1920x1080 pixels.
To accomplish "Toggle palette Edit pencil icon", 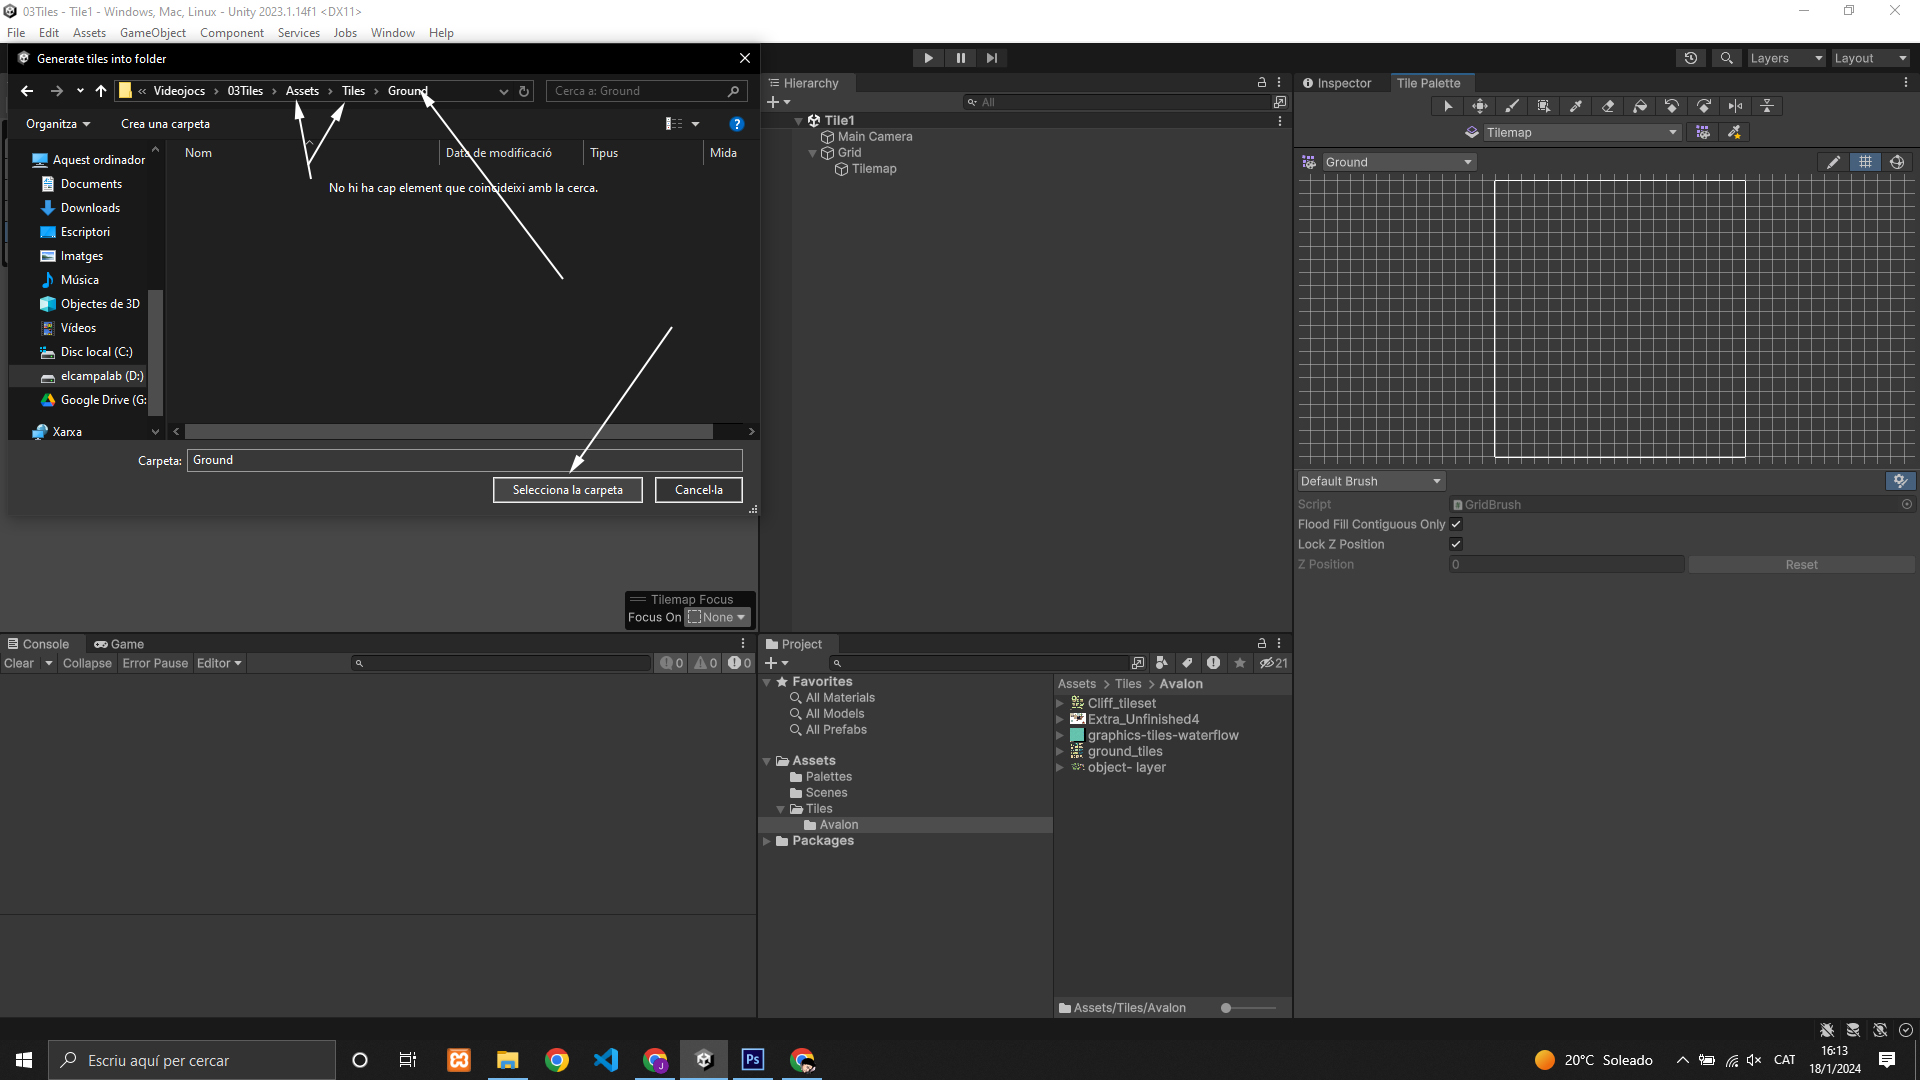I will point(1833,162).
